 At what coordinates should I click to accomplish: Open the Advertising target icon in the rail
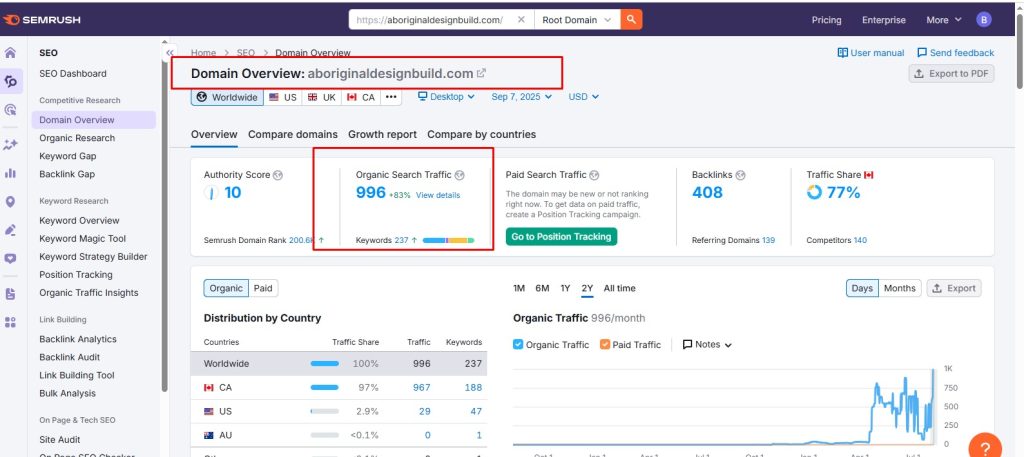pyautogui.click(x=10, y=110)
